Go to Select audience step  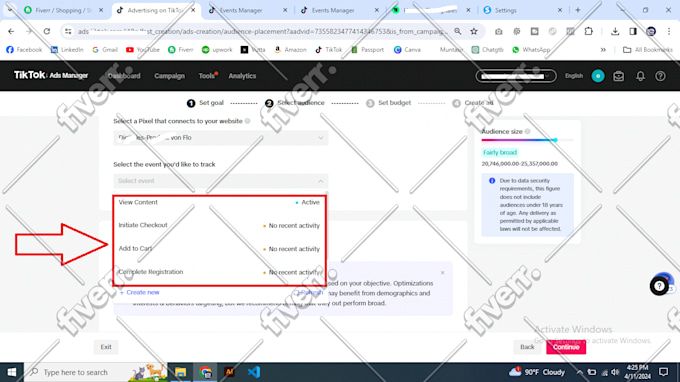(x=294, y=103)
